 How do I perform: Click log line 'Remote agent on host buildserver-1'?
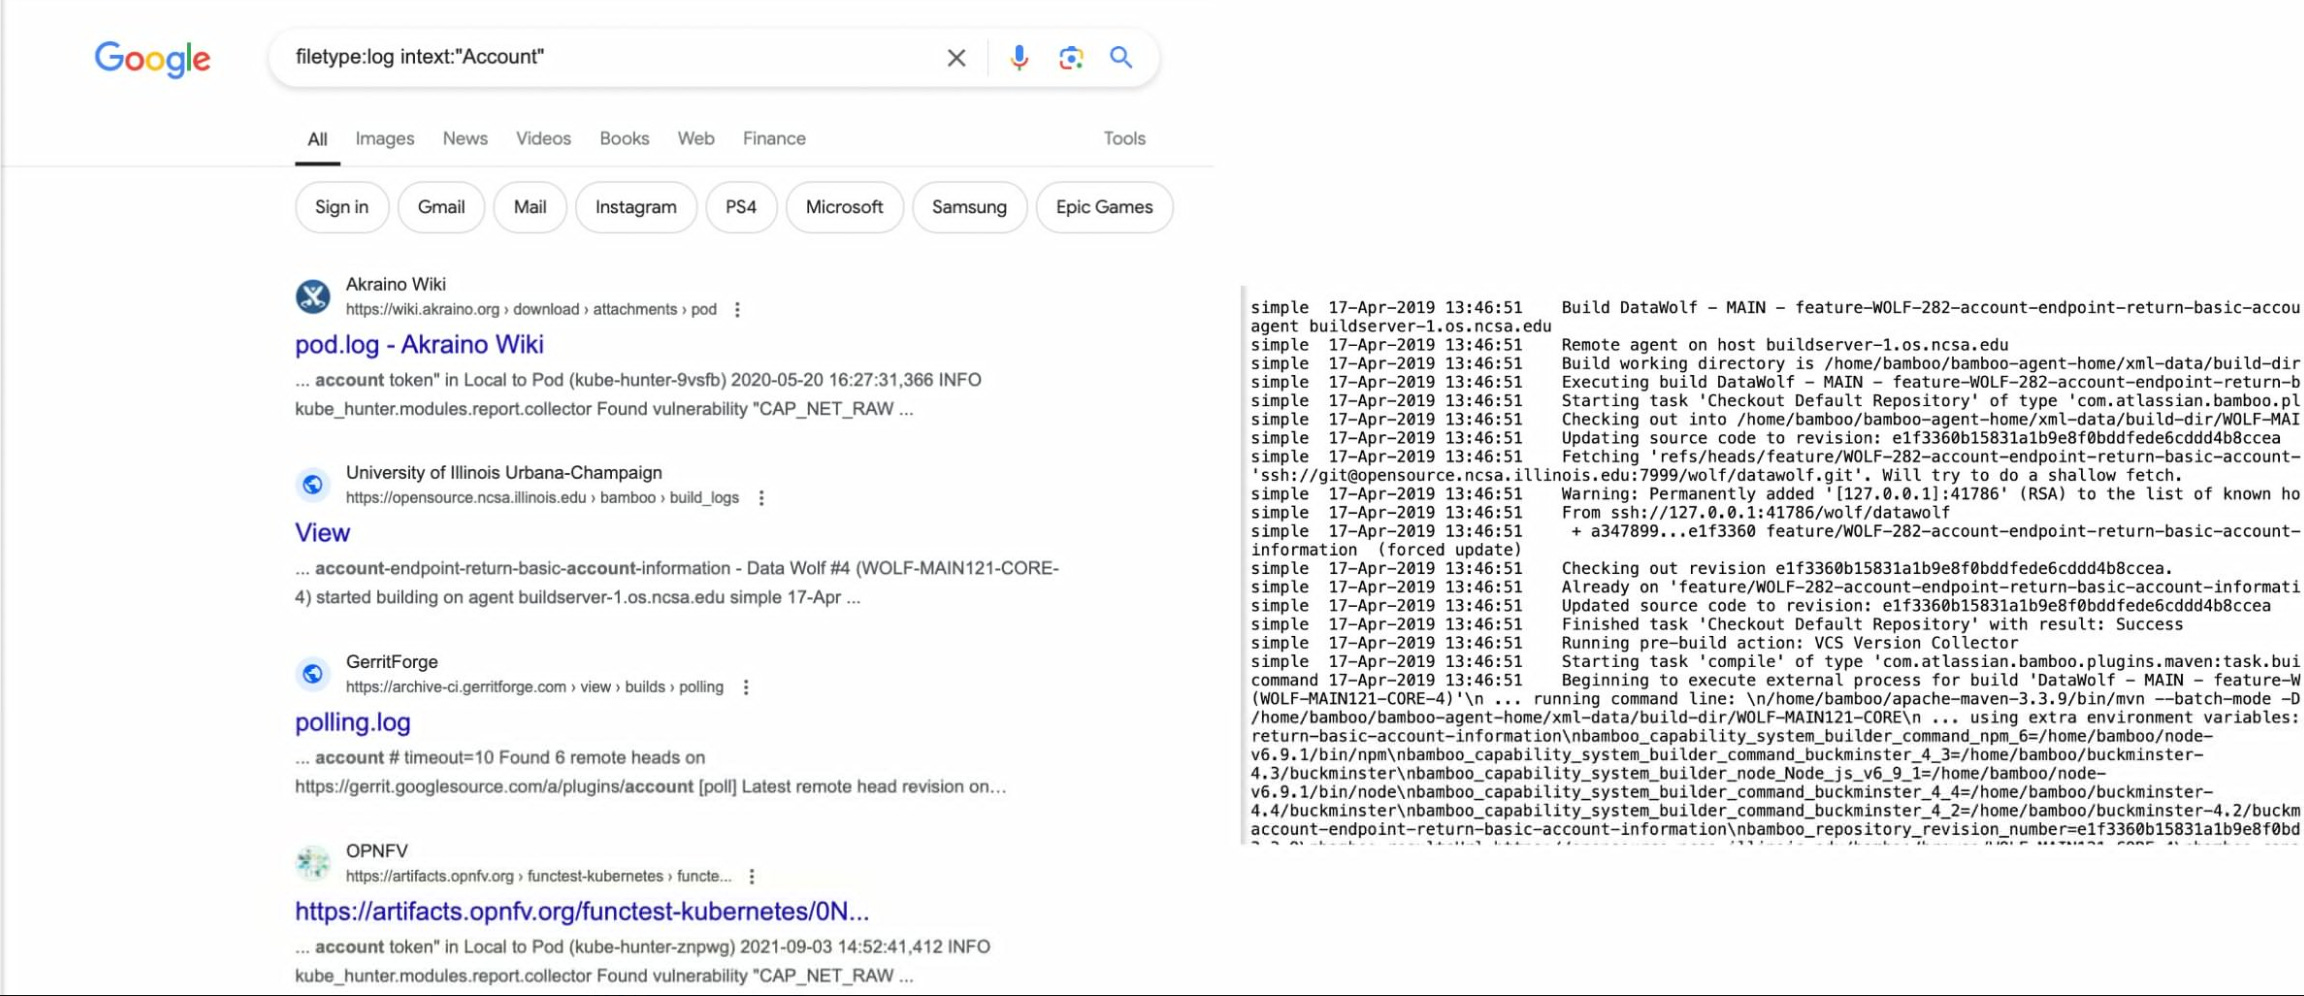(1630, 345)
